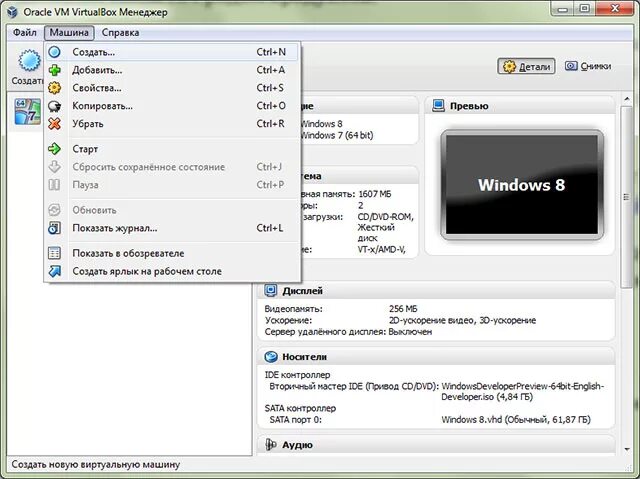640x479 pixels.
Task: Click the Создать toolbar icon
Action: coord(29,61)
